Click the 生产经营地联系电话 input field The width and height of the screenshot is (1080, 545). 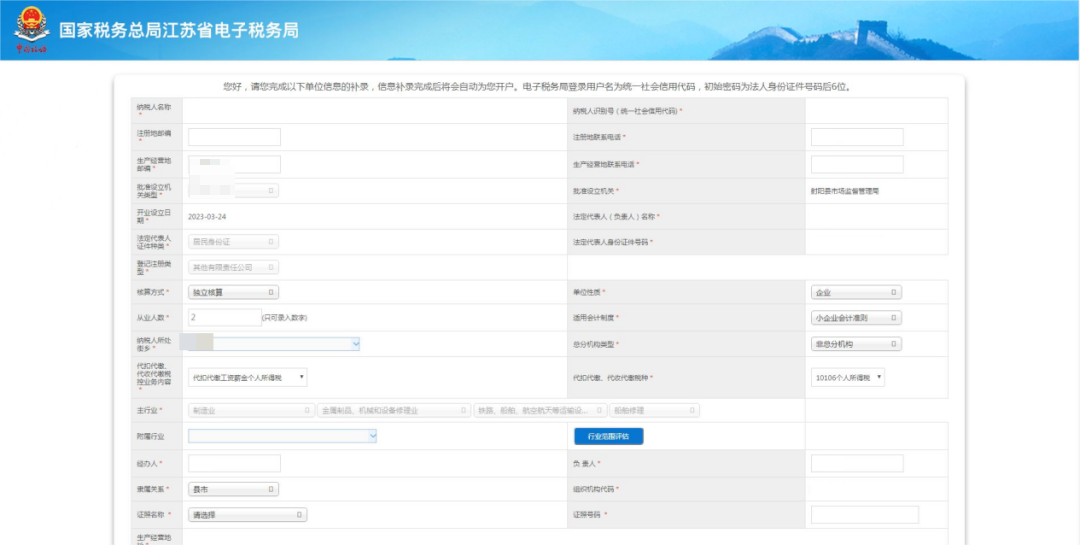pos(856,164)
